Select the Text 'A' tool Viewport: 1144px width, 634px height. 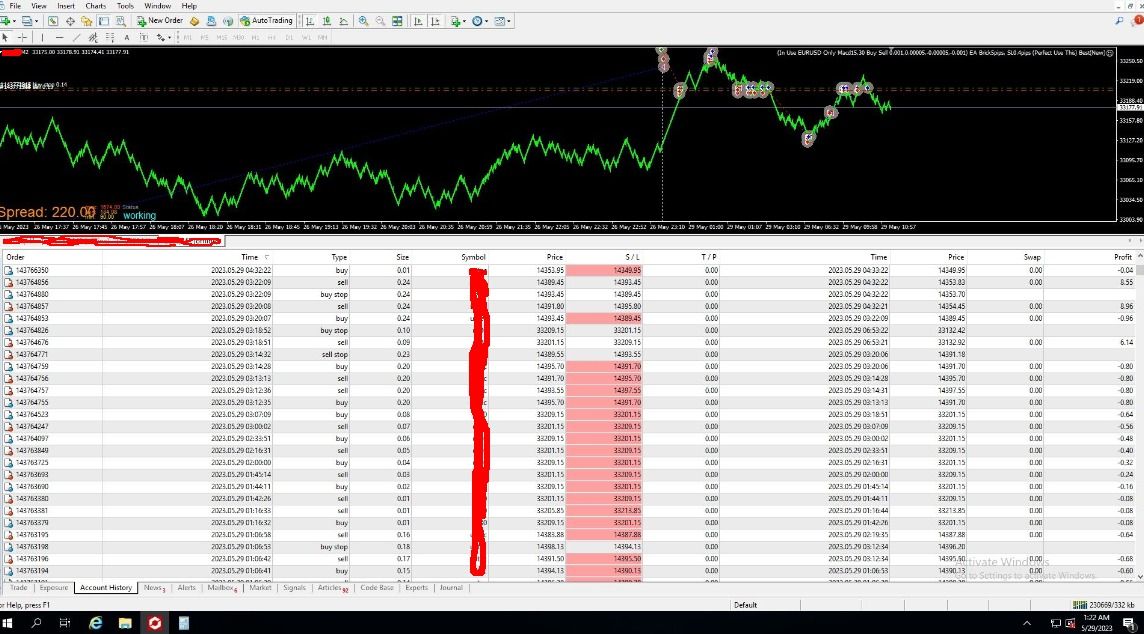tap(127, 37)
